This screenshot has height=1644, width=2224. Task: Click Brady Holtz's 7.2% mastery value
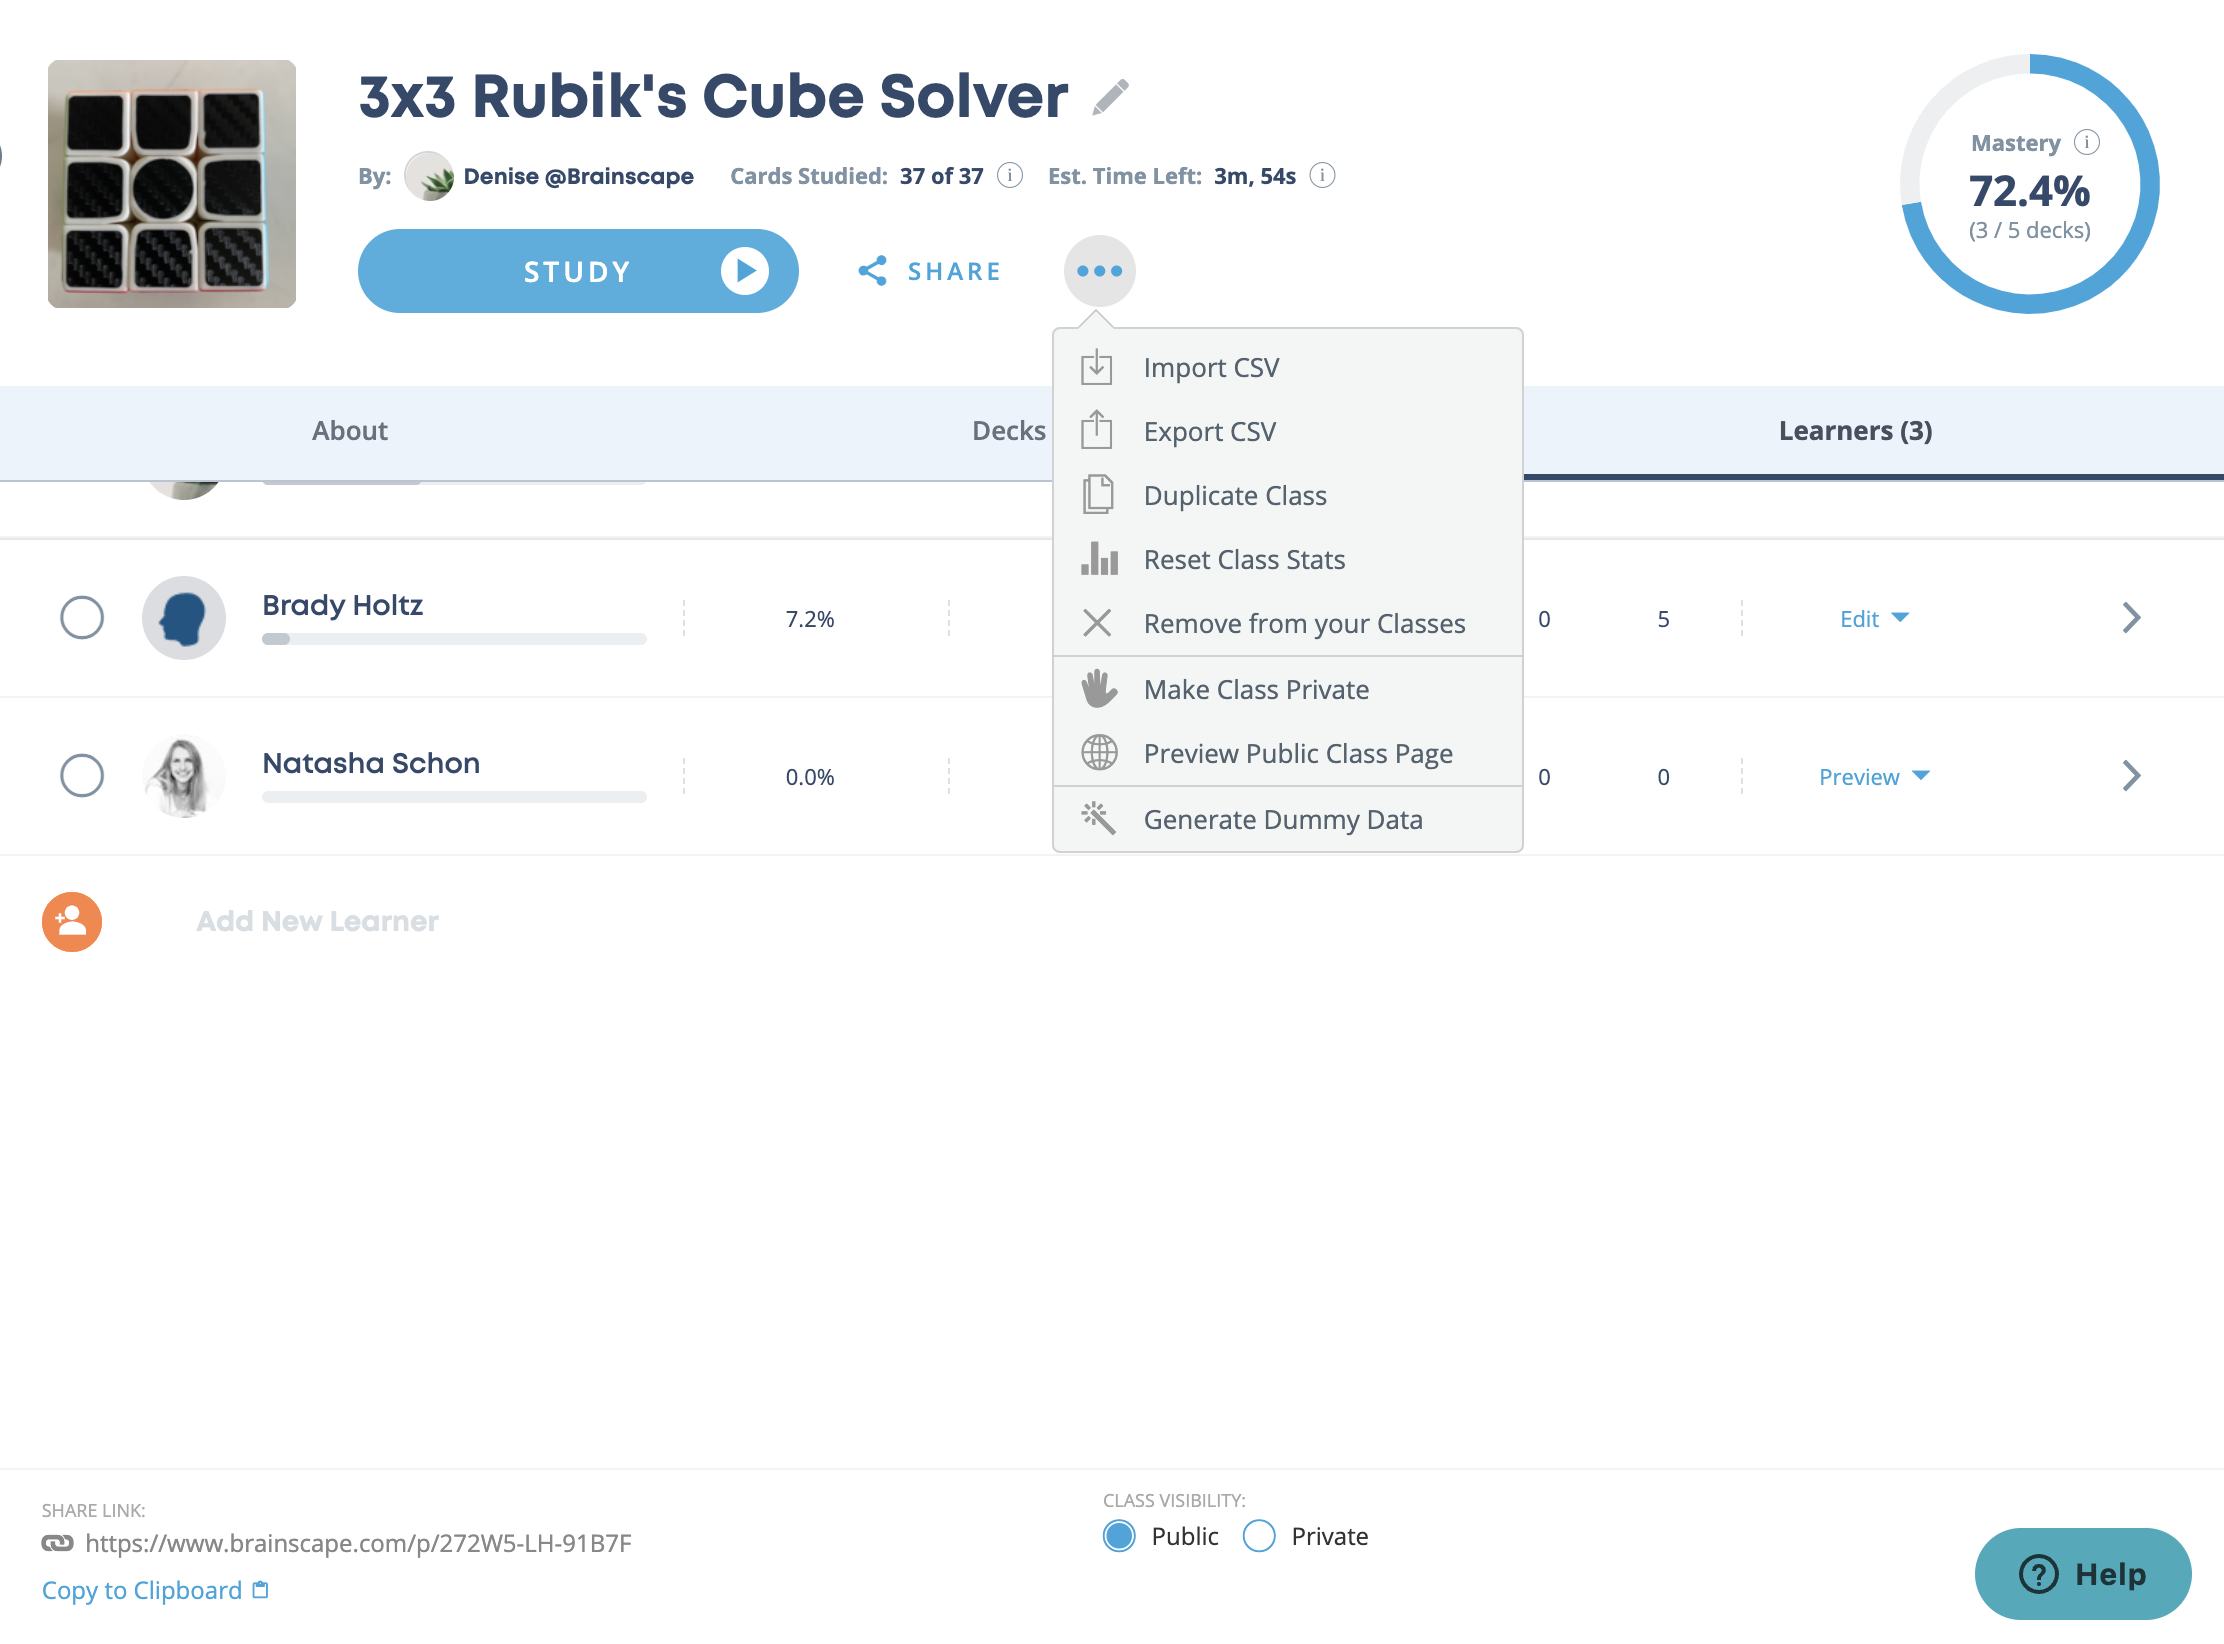[x=809, y=619]
